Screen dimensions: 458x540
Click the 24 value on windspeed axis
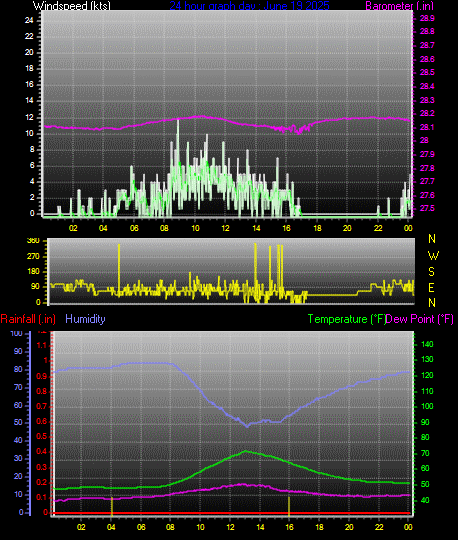click(x=29, y=20)
